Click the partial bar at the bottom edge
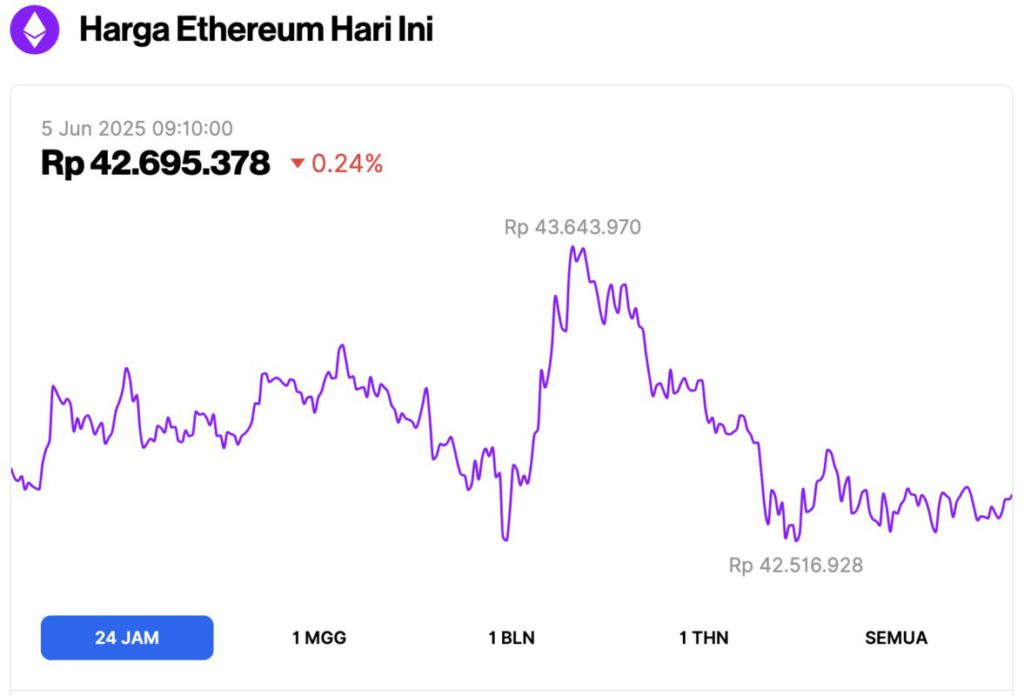Viewport: 1024px width, 696px height. click(512, 692)
